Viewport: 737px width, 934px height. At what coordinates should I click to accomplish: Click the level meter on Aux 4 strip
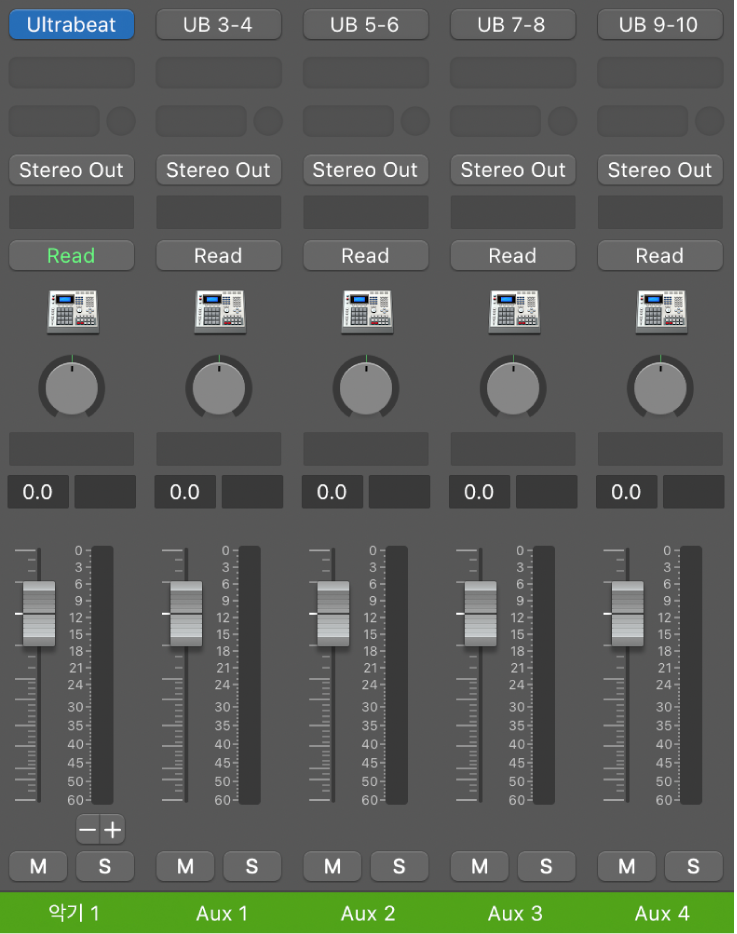click(691, 675)
